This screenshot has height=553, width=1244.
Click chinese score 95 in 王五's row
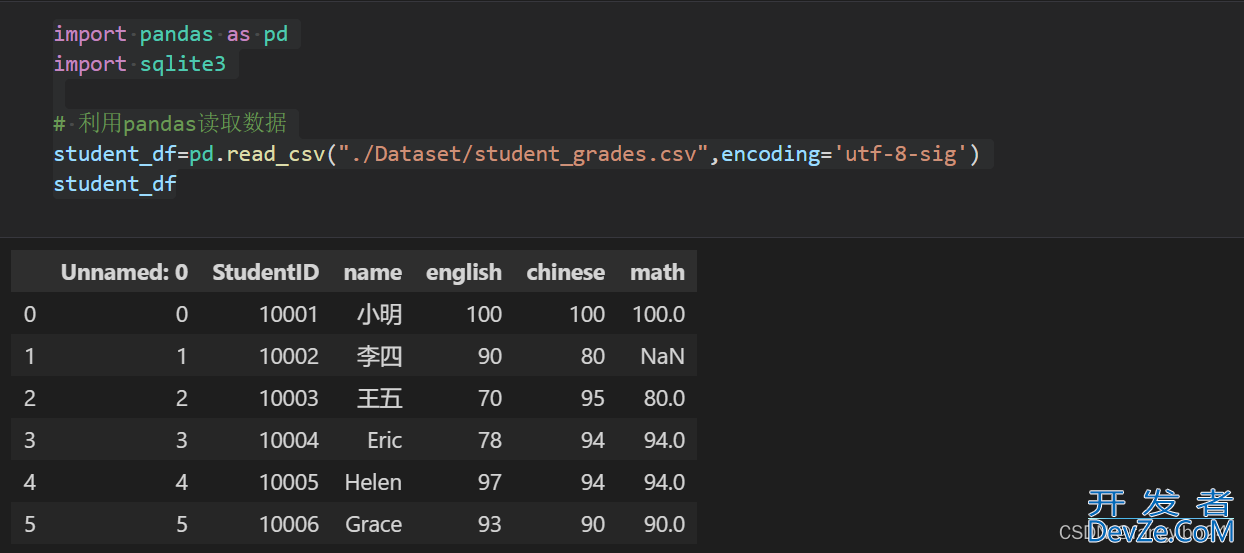click(x=593, y=398)
